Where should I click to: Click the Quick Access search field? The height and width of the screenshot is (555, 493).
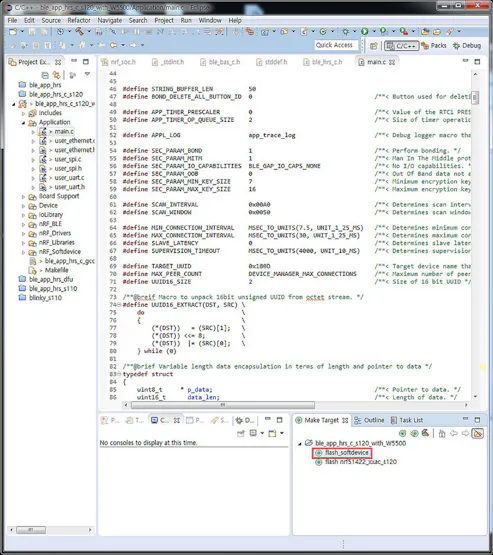[x=336, y=45]
